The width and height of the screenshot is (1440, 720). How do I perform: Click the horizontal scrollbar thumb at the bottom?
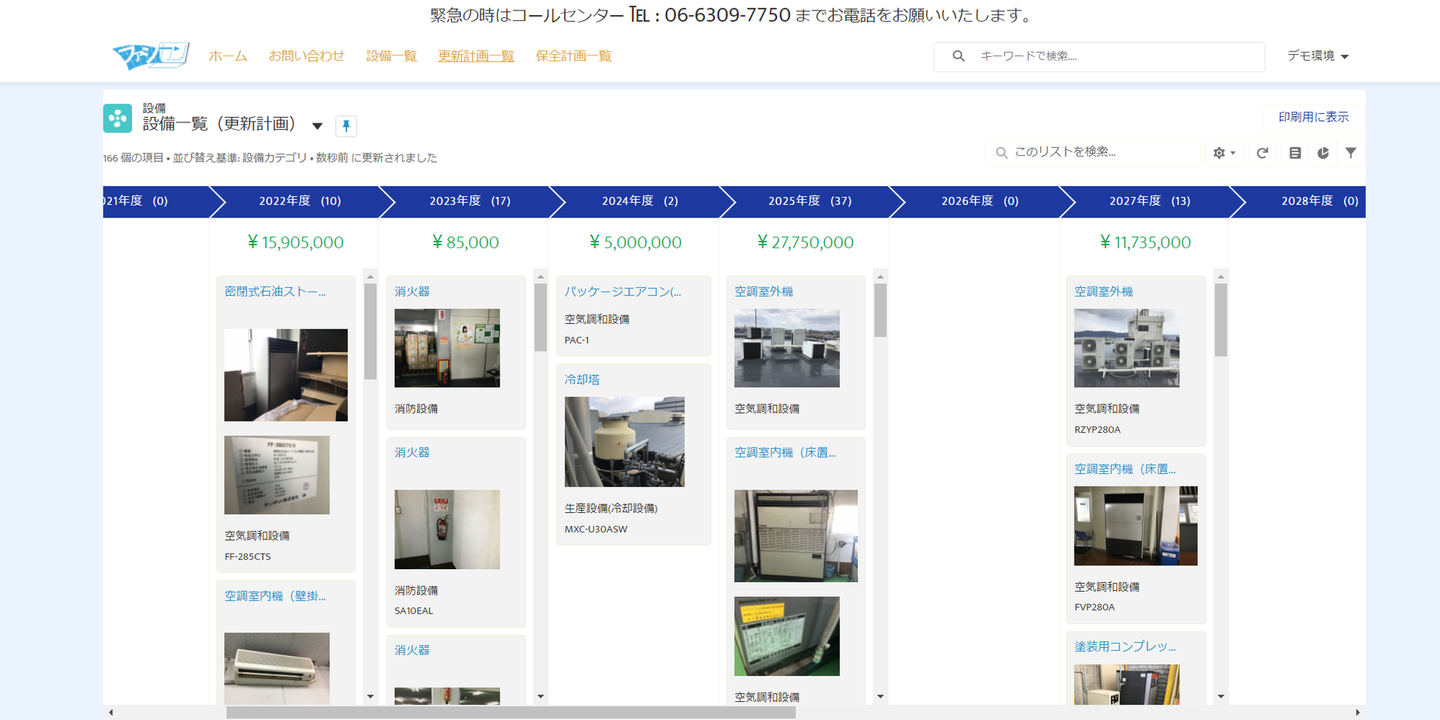pyautogui.click(x=511, y=713)
